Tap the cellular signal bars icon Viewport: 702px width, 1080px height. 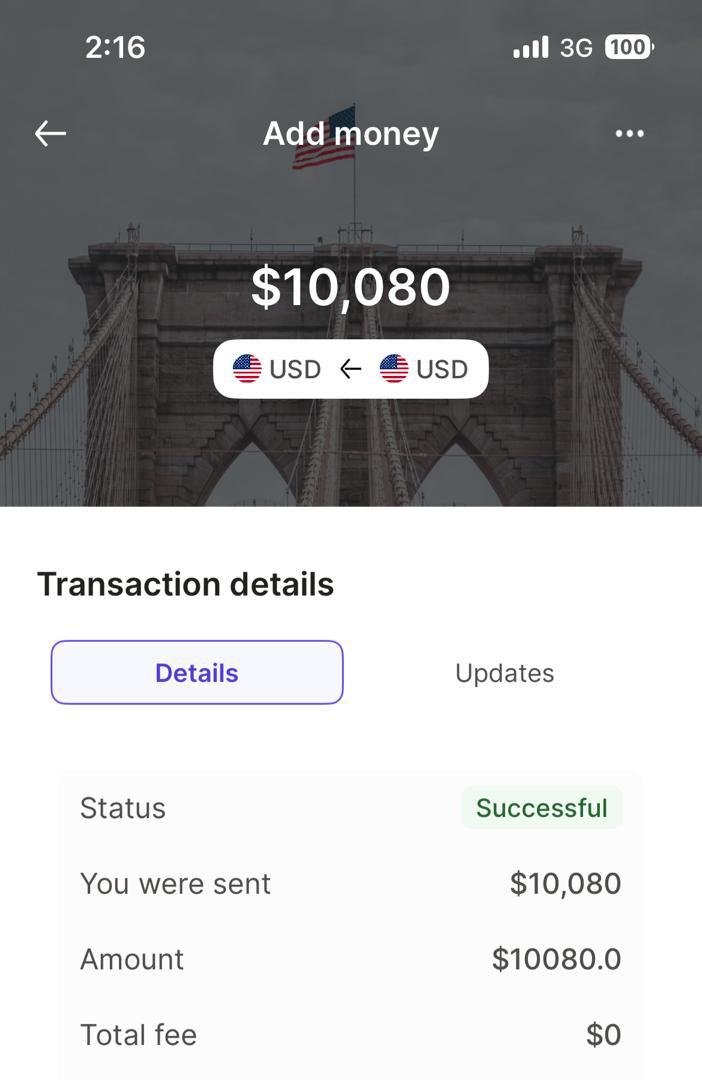530,47
